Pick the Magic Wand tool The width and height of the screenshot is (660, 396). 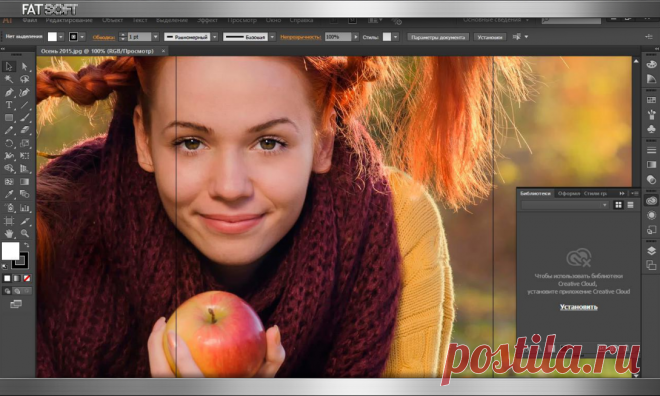point(9,79)
